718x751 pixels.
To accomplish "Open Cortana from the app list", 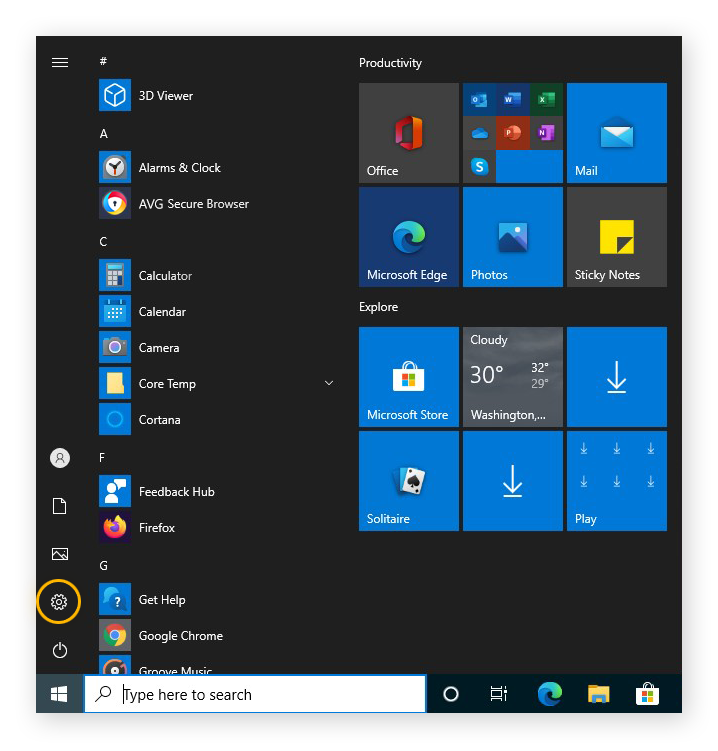I will coord(216,420).
